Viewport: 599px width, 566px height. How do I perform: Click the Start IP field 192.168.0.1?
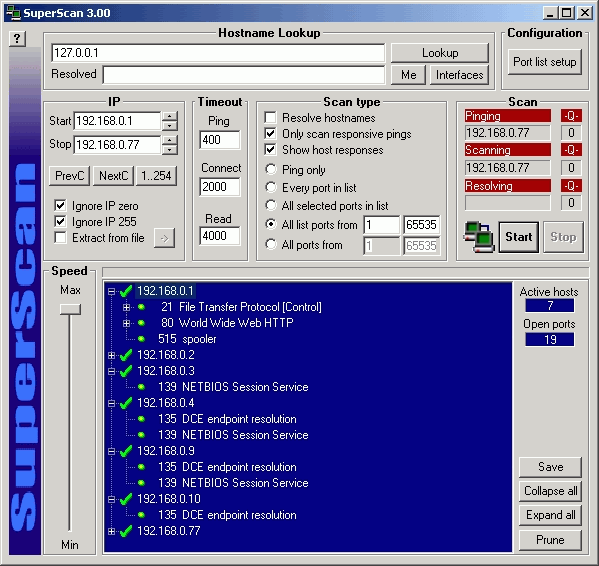click(x=117, y=121)
